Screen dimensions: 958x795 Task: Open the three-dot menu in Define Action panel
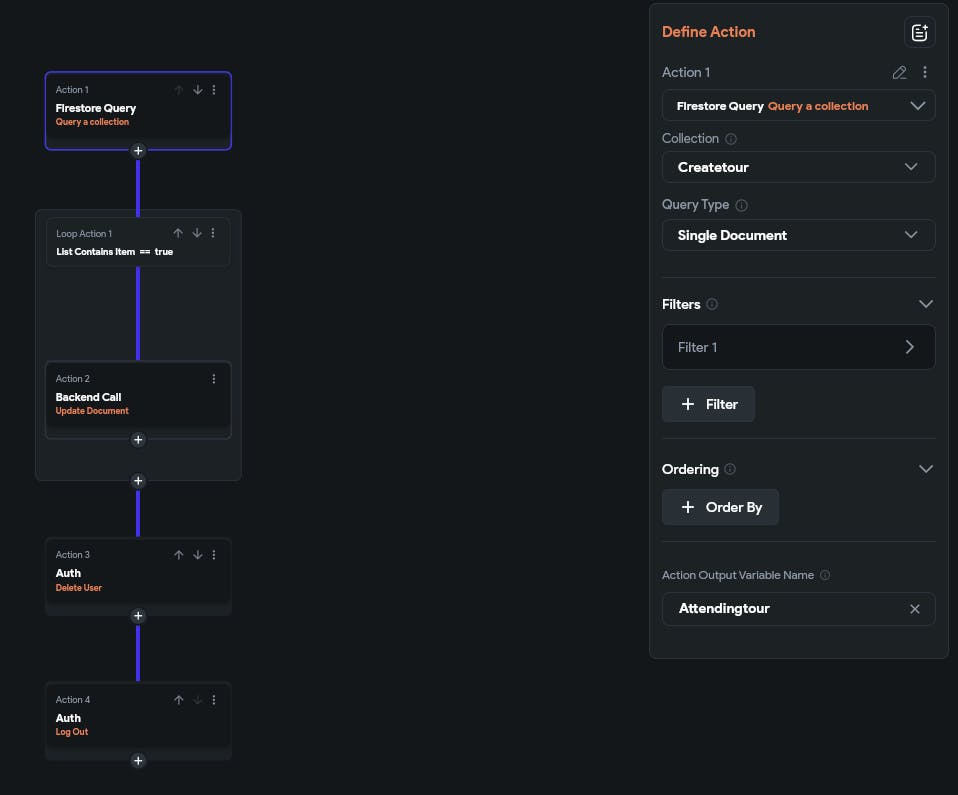tap(925, 72)
